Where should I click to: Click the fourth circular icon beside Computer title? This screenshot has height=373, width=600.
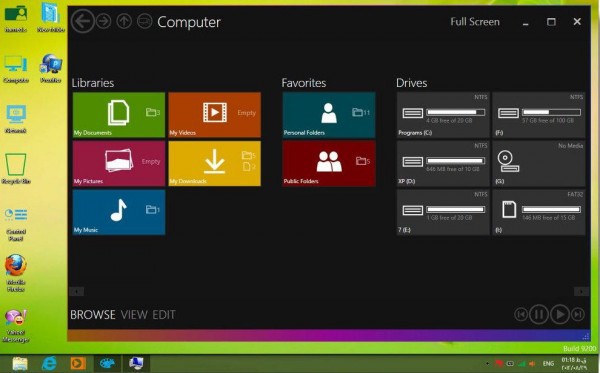pyautogui.click(x=145, y=21)
